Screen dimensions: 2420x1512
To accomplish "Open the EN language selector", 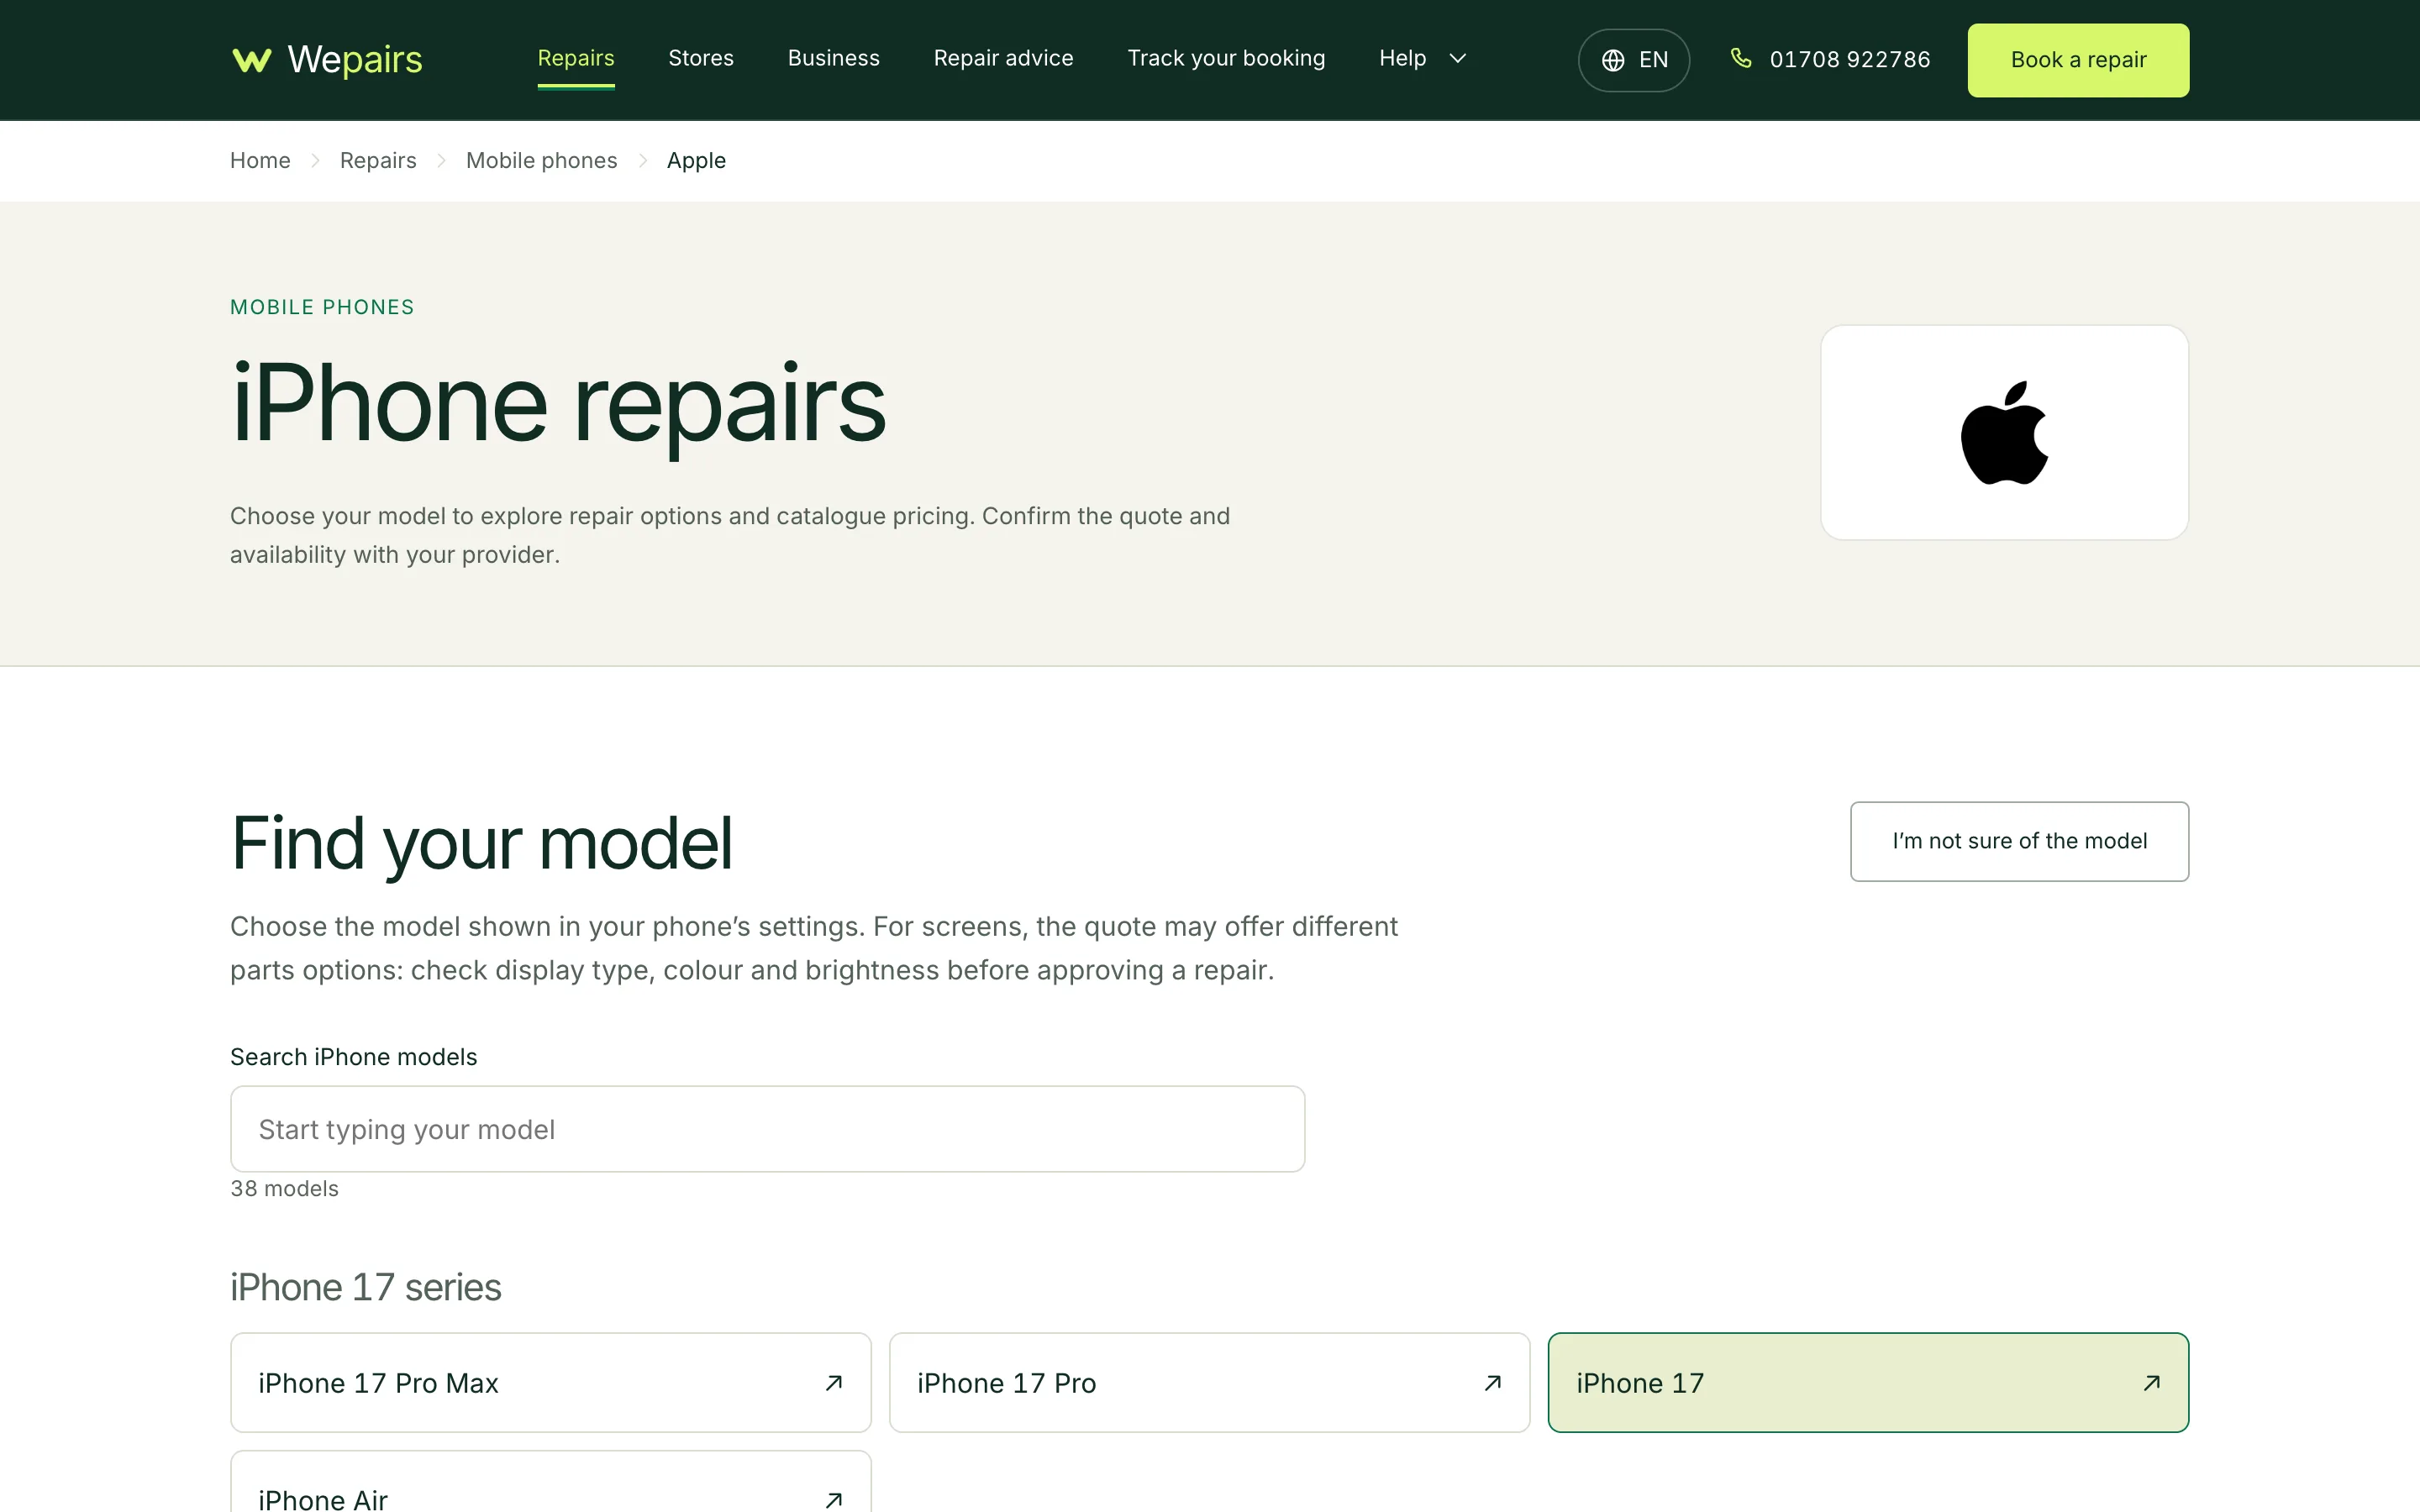I will tap(1633, 60).
